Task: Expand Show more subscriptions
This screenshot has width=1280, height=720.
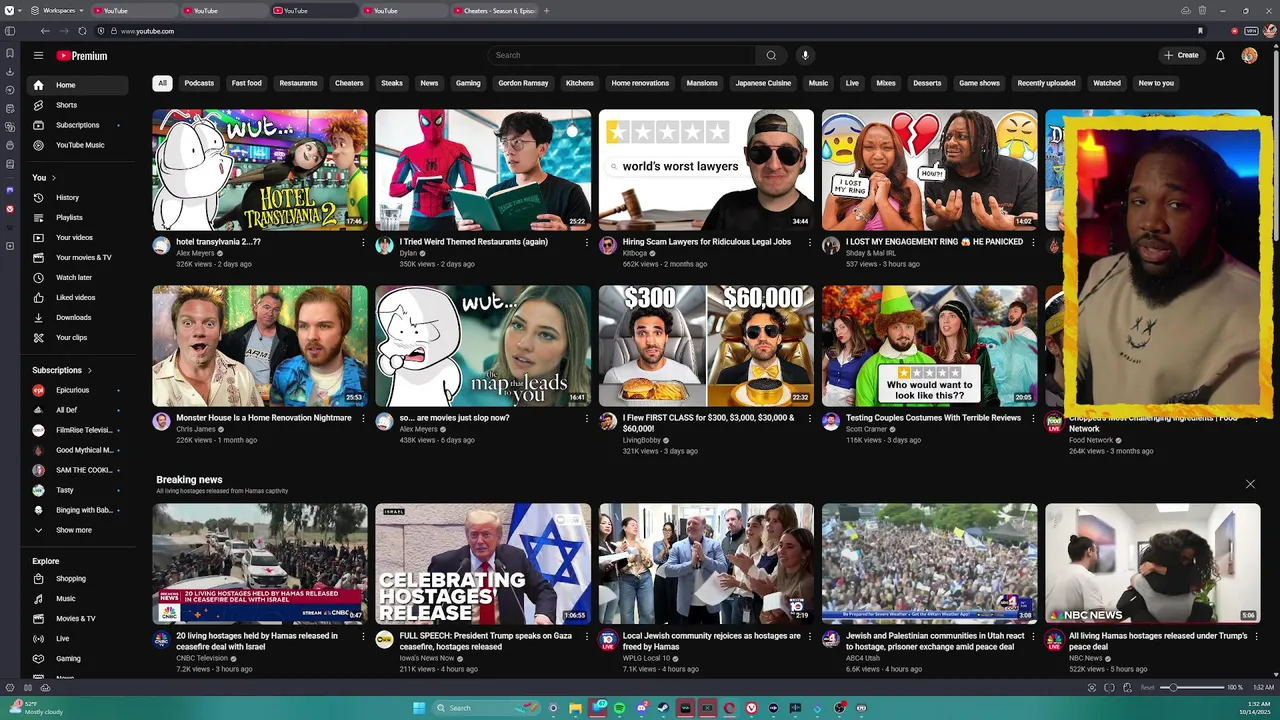Action: click(x=78, y=530)
